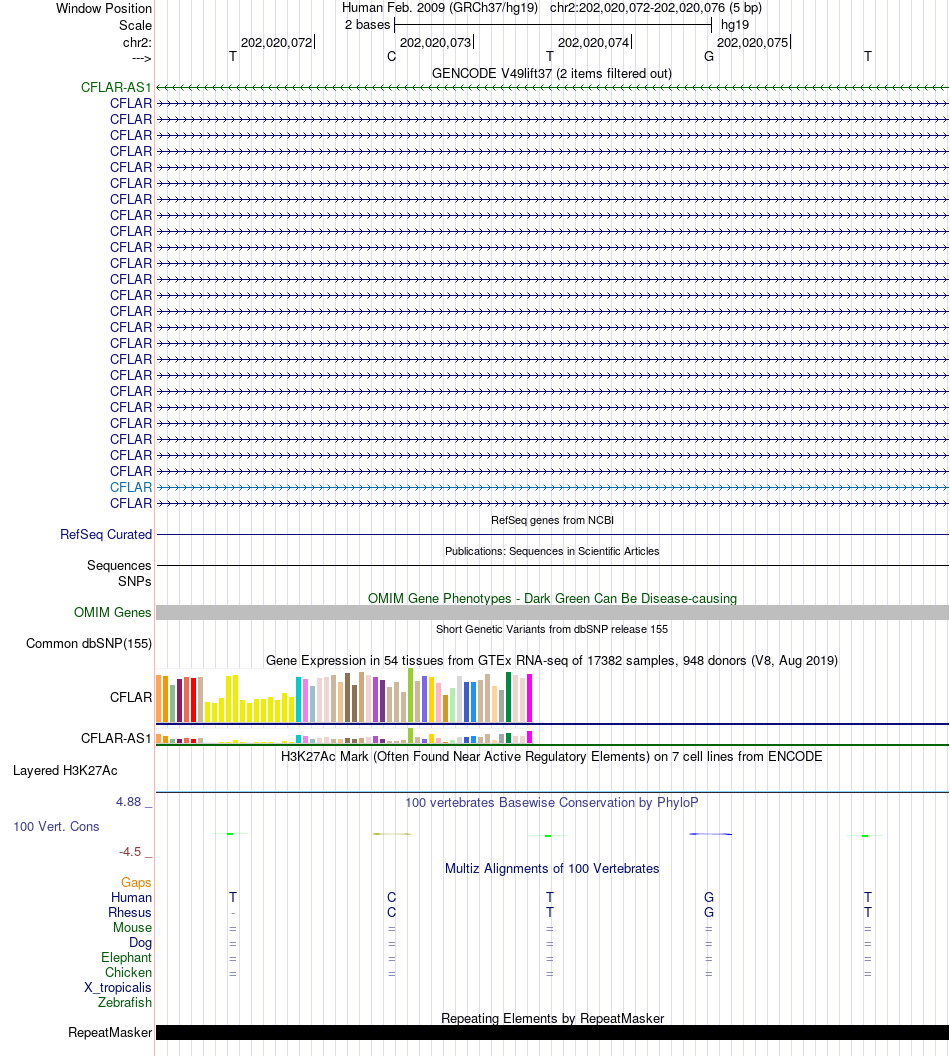
Task: Click the CFLAR label beside the GTEx bar chart
Action: (131, 697)
